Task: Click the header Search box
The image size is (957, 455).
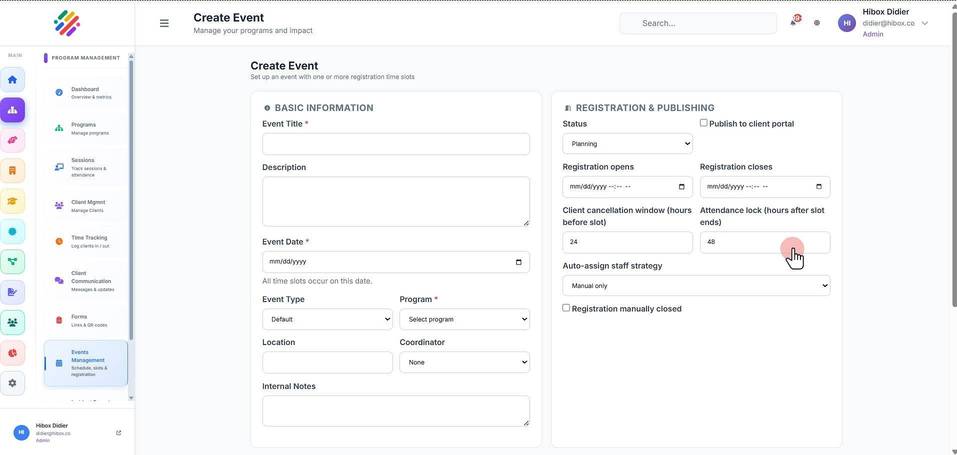Action: [x=698, y=23]
